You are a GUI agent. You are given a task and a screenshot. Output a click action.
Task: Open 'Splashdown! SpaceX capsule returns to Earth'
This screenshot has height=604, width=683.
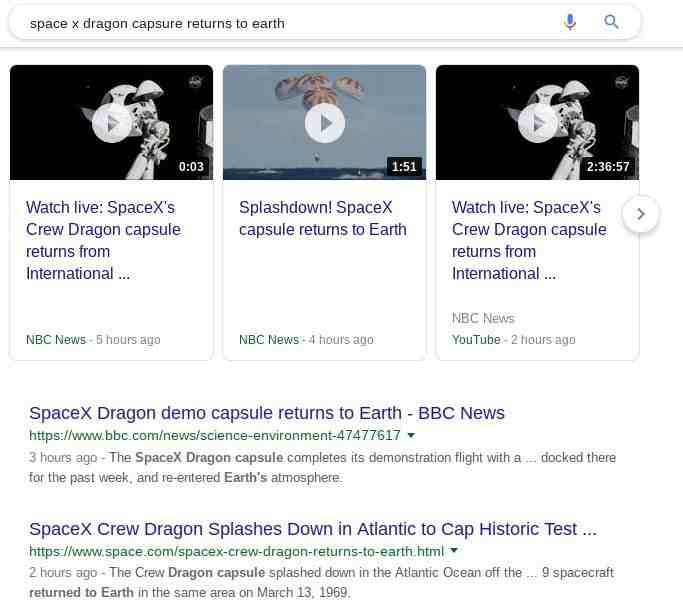click(x=323, y=218)
